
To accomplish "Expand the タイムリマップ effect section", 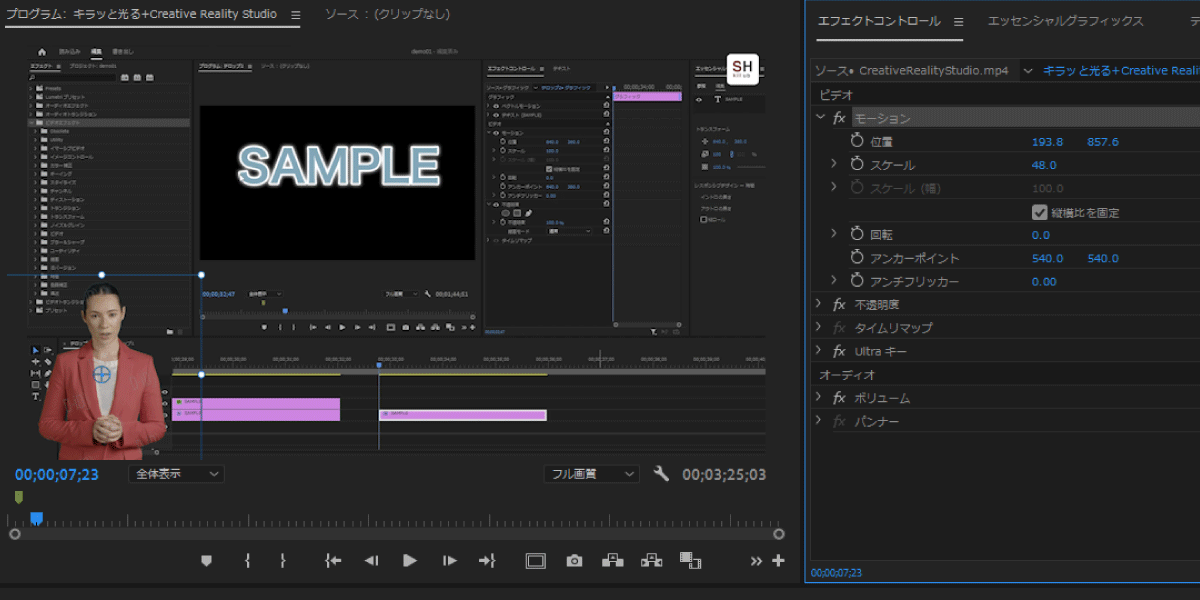I will pyautogui.click(x=819, y=328).
